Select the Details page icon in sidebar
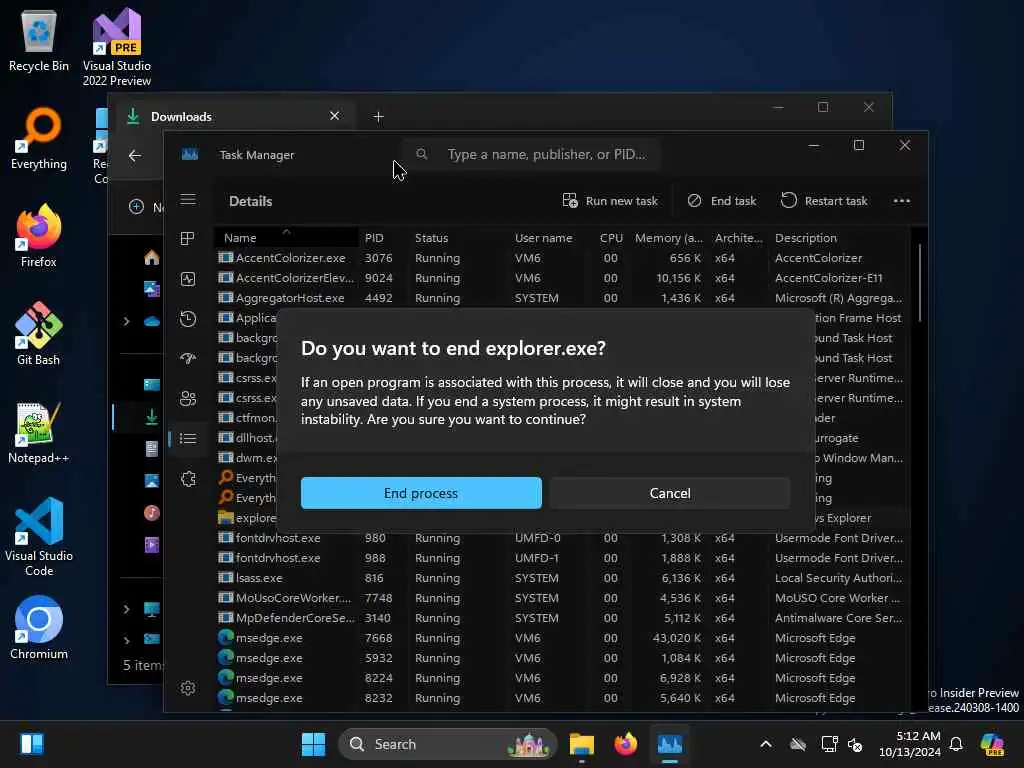1024x768 pixels. pos(188,438)
